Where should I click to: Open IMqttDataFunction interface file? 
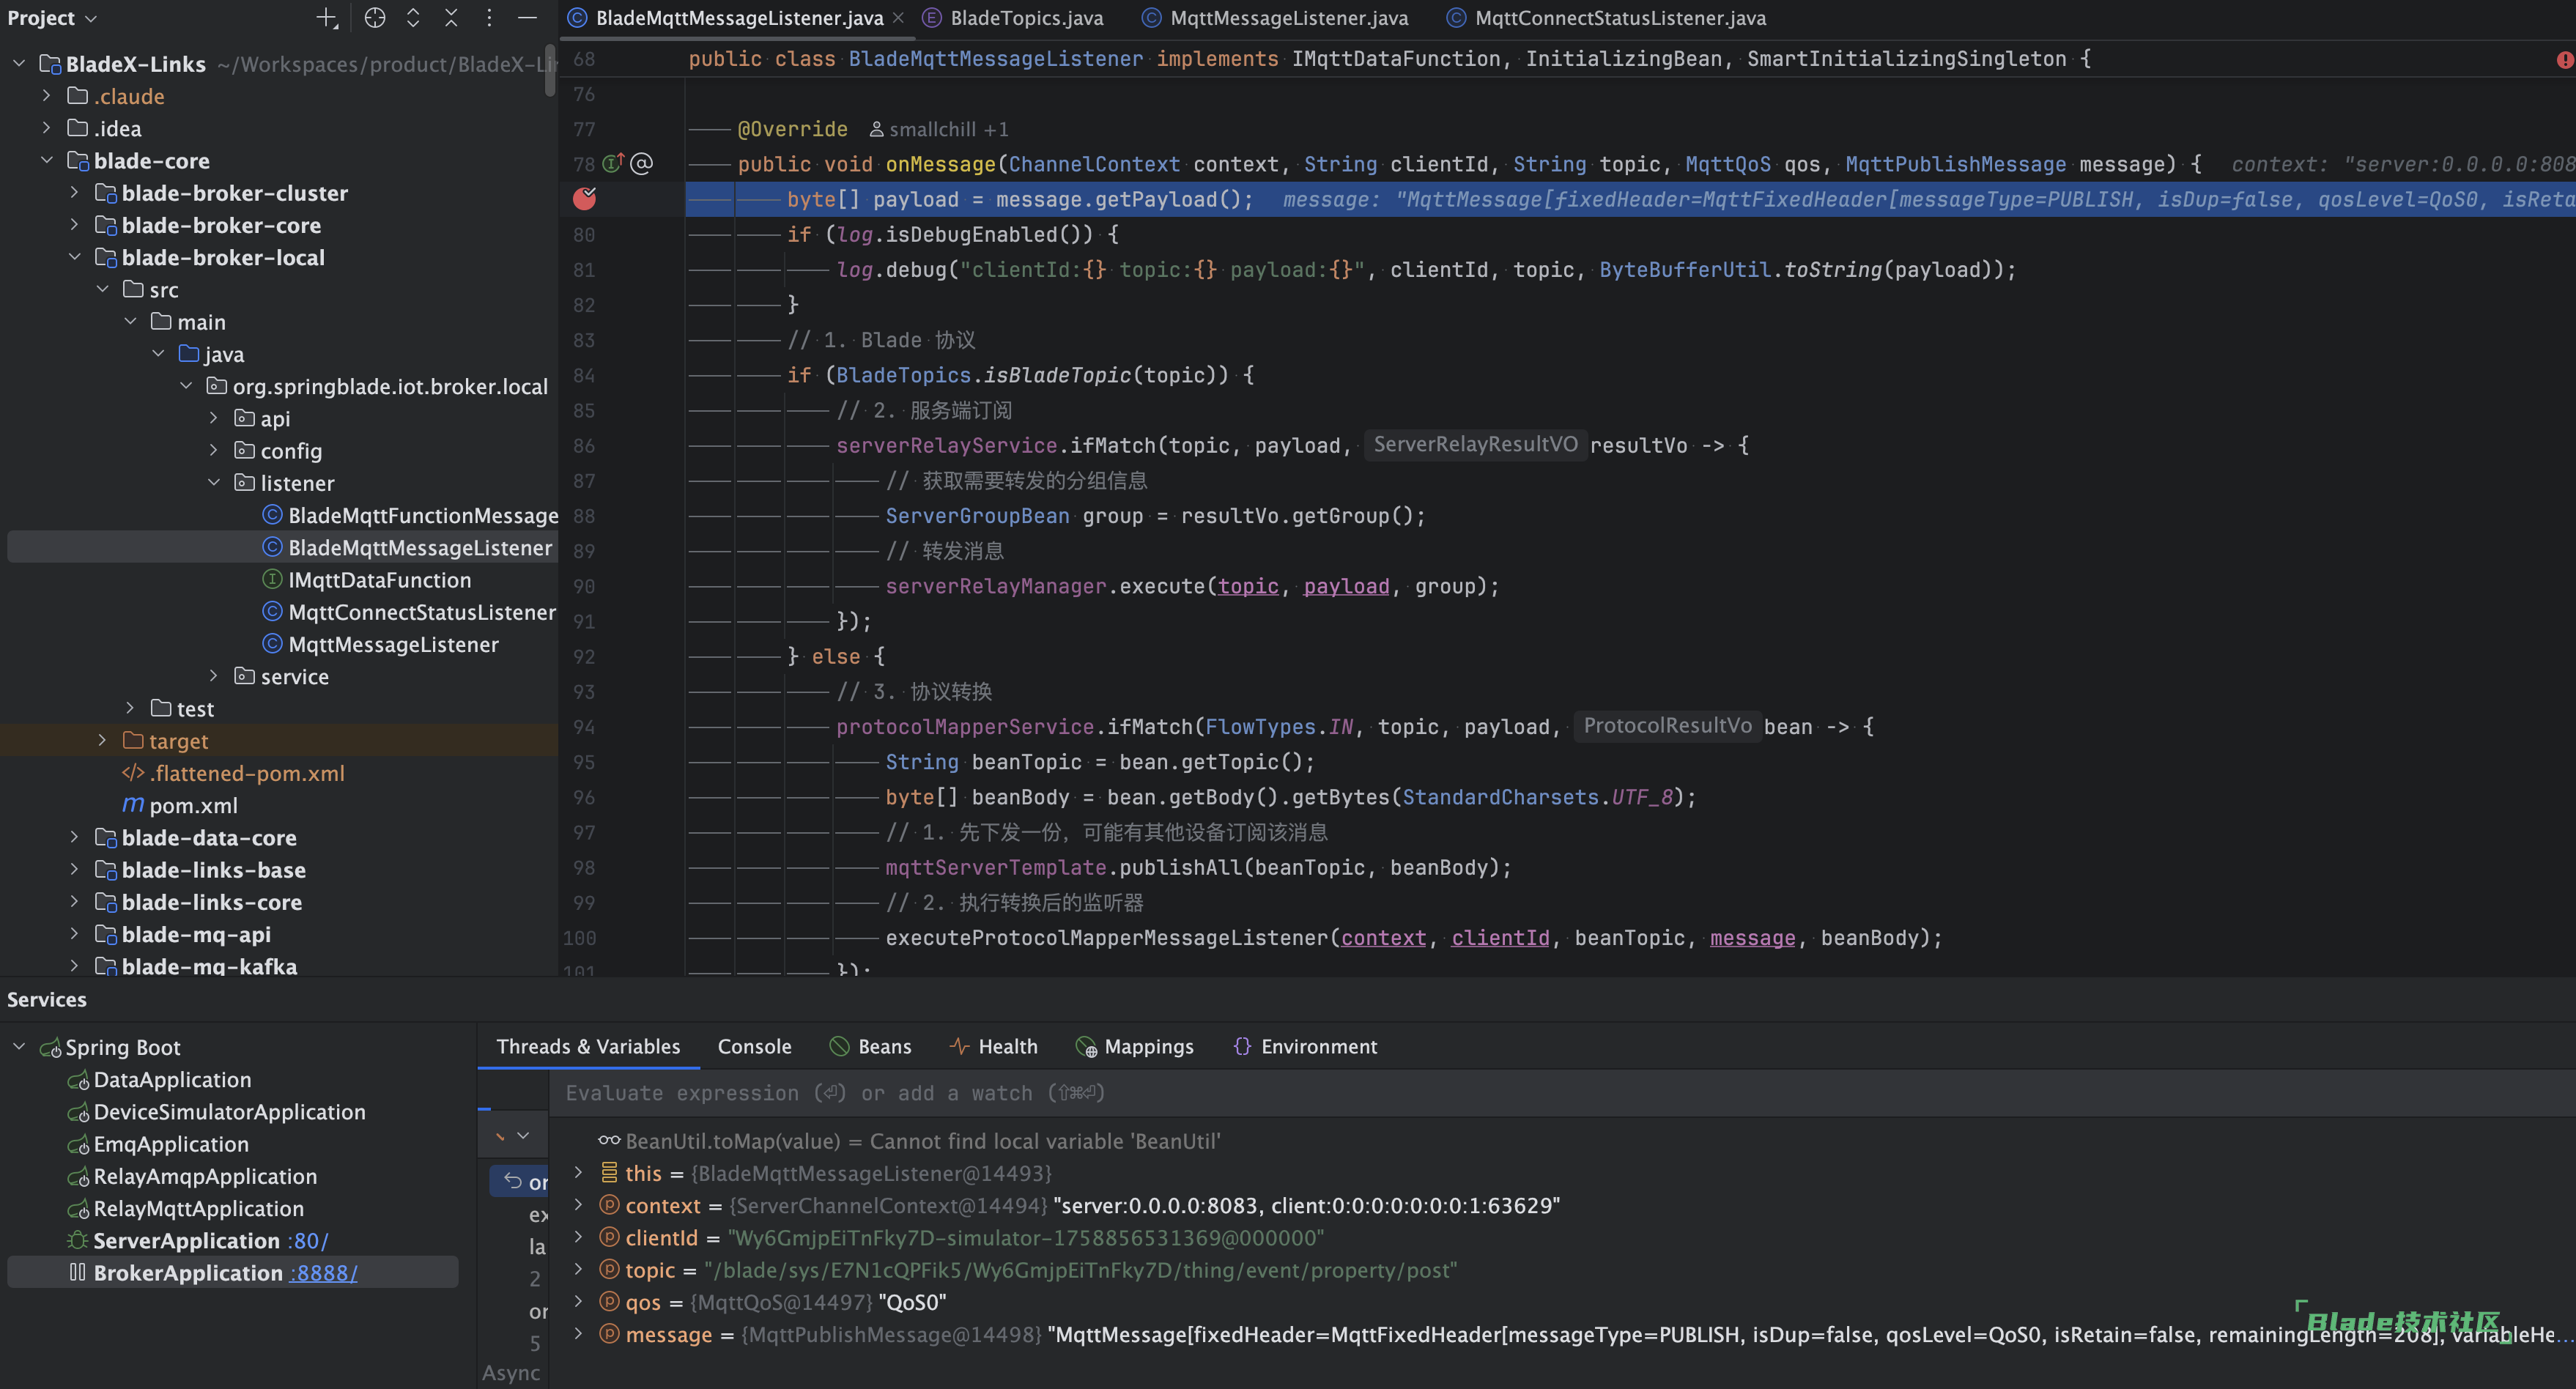[x=366, y=580]
